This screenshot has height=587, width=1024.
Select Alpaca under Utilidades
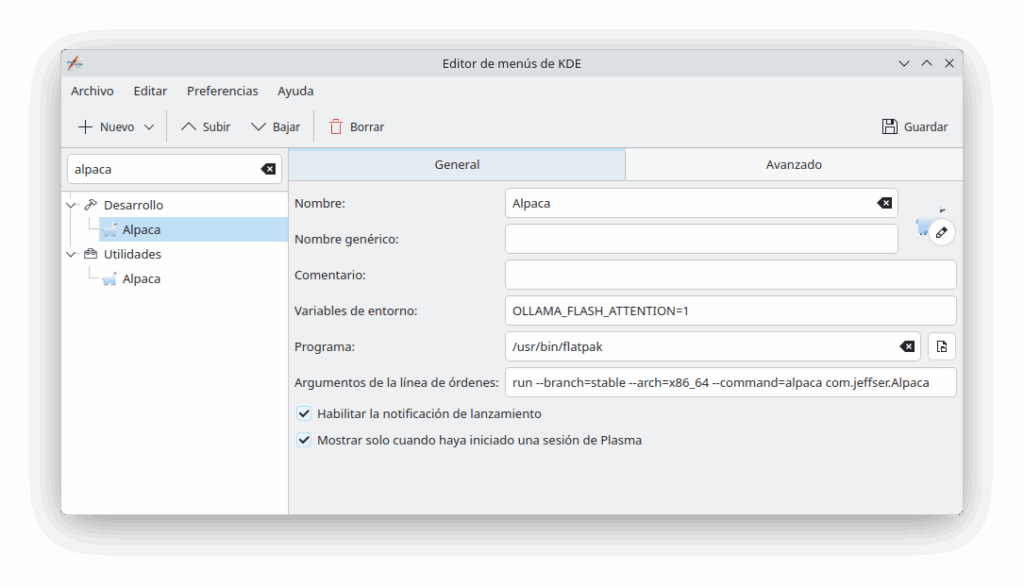coord(141,279)
